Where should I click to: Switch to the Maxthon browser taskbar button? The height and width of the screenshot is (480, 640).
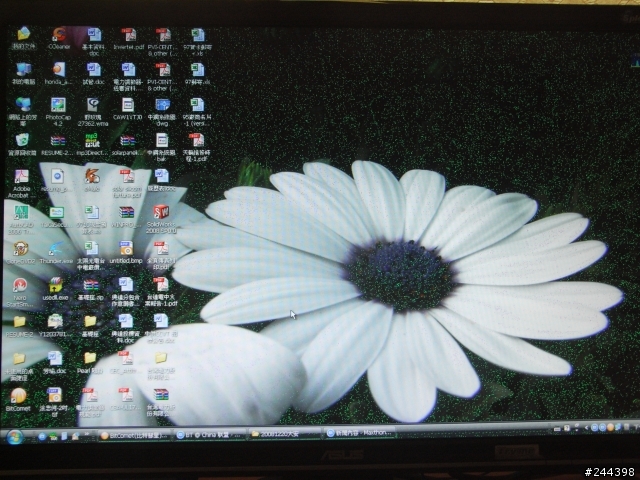[x=360, y=433]
